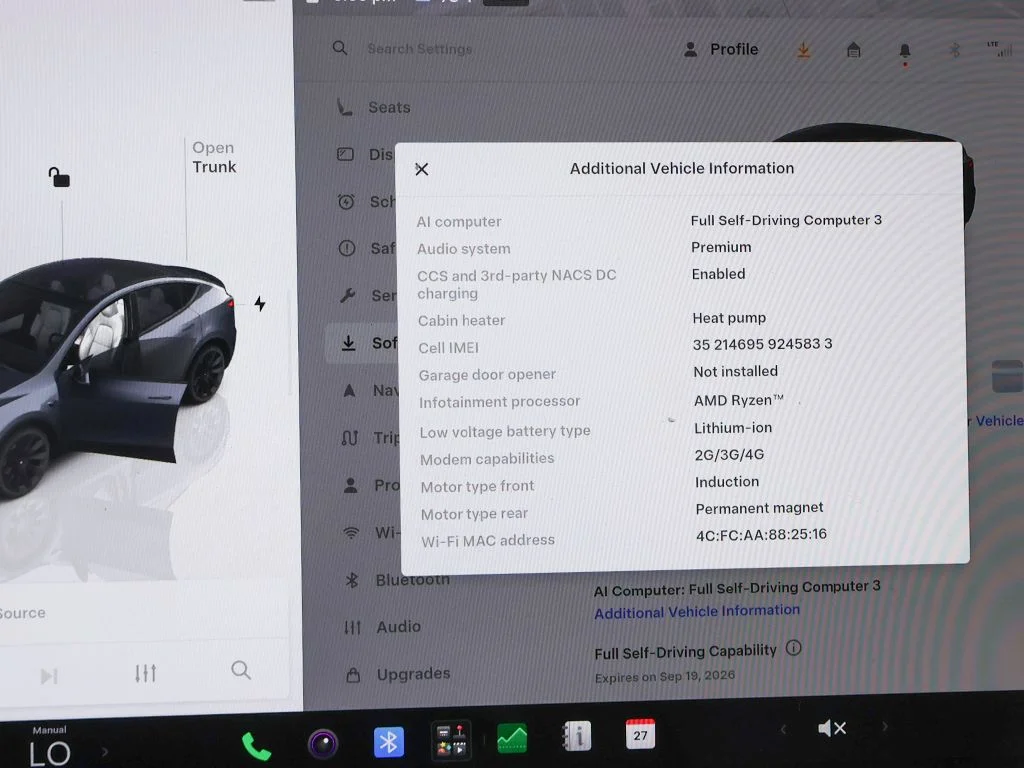The width and height of the screenshot is (1024, 768).
Task: Tap the Display settings screen icon
Action: 345,154
